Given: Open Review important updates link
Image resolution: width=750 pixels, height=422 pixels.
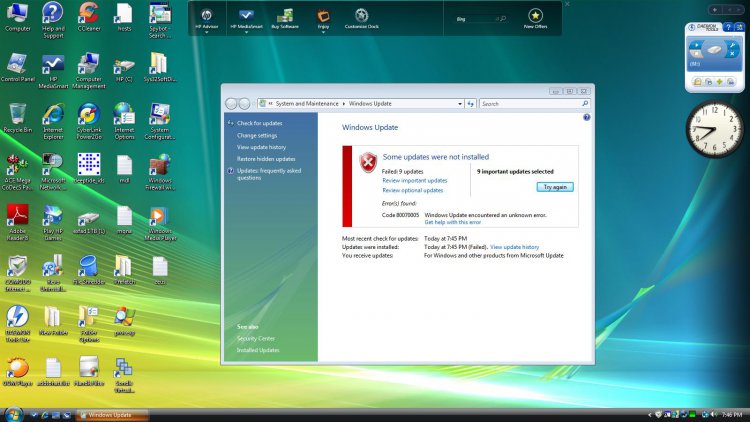Looking at the screenshot, I should 415,180.
